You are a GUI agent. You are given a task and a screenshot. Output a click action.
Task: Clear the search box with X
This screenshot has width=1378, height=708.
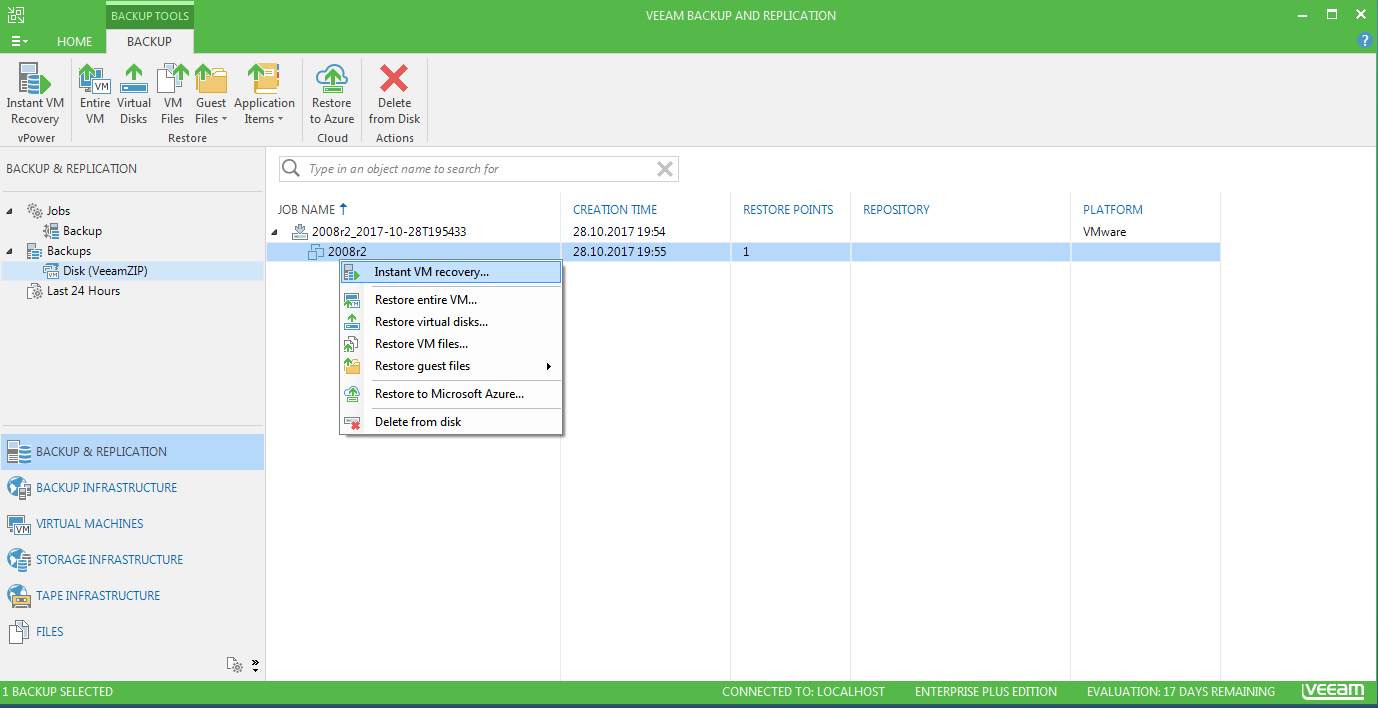[x=664, y=169]
